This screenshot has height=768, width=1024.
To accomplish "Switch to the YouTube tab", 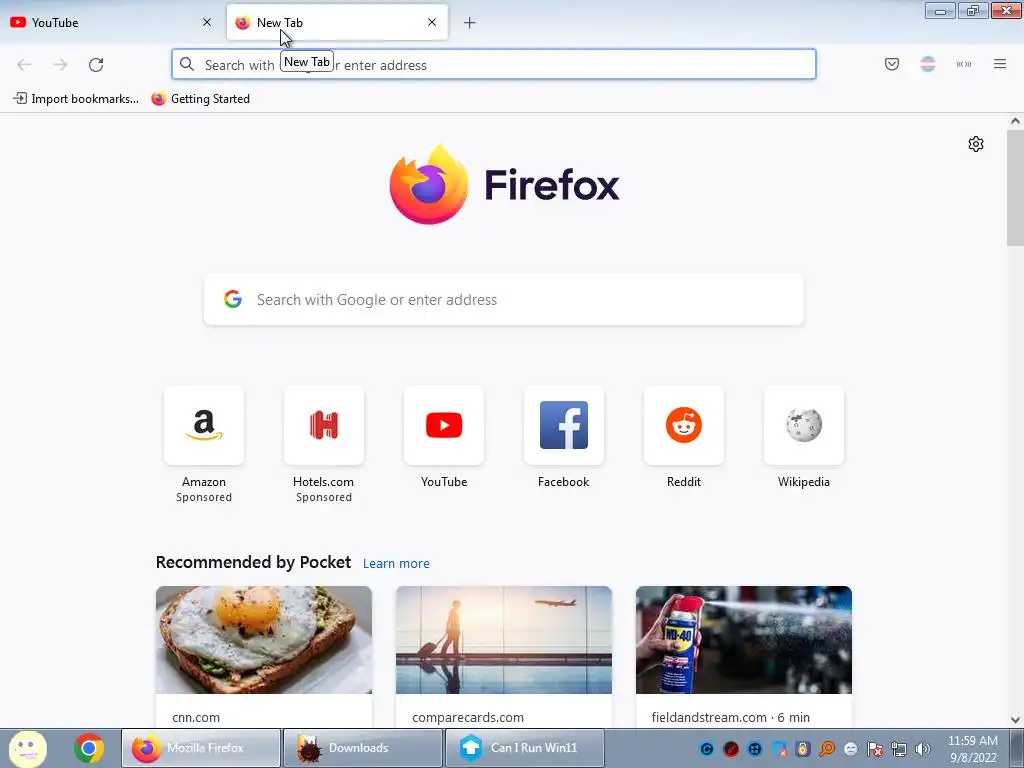I will [x=111, y=22].
